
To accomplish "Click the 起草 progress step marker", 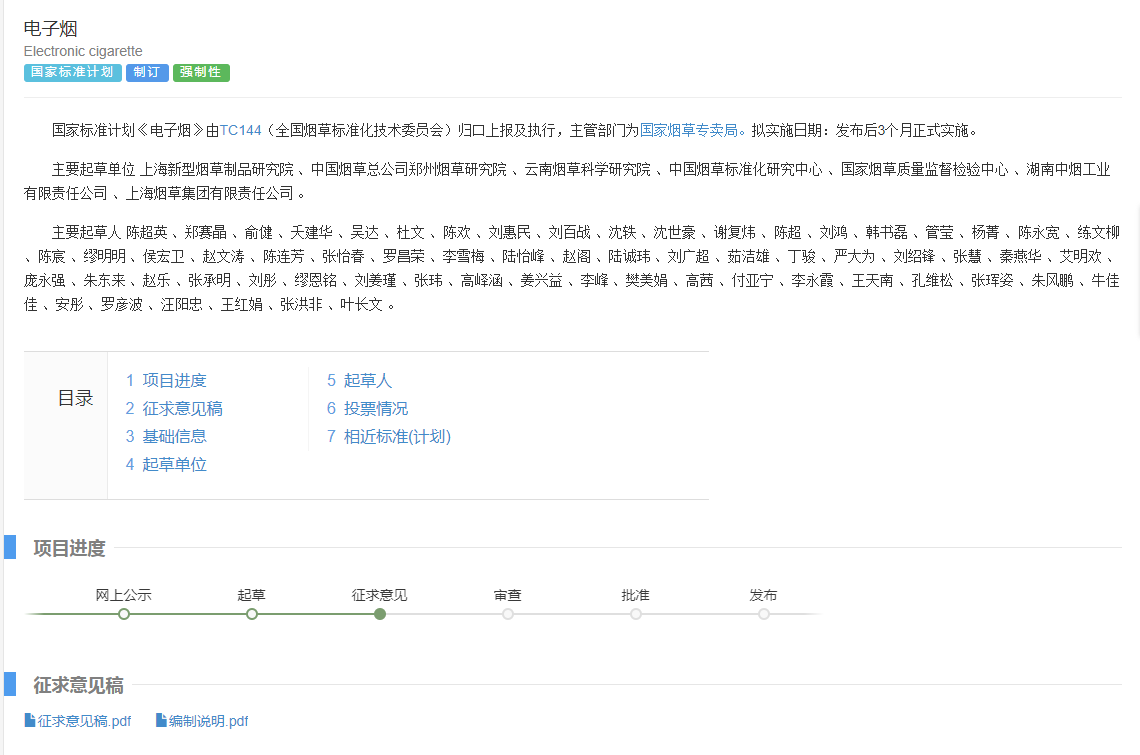I will 252,614.
